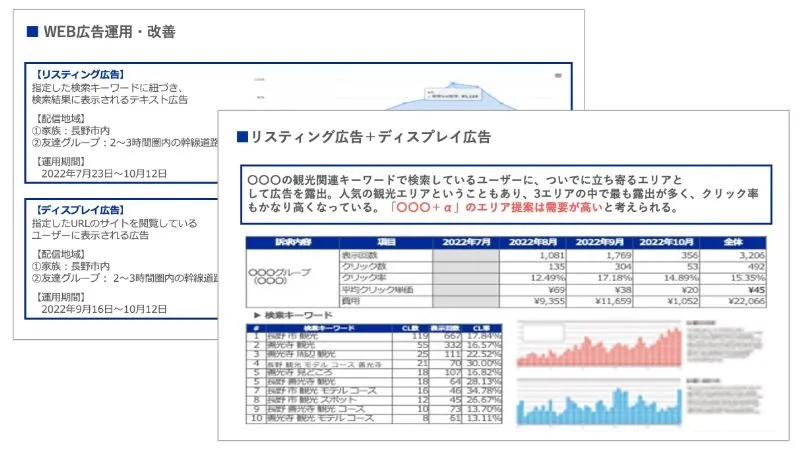Click keyword row 3 善光寺 周辺 観光

[302, 354]
